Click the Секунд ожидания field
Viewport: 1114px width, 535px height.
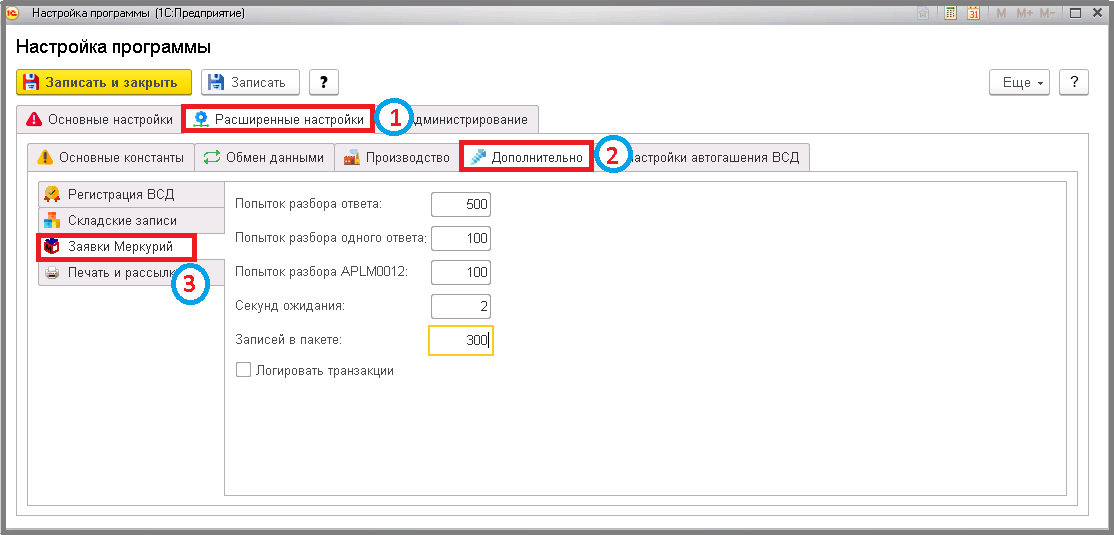pyautogui.click(x=461, y=306)
